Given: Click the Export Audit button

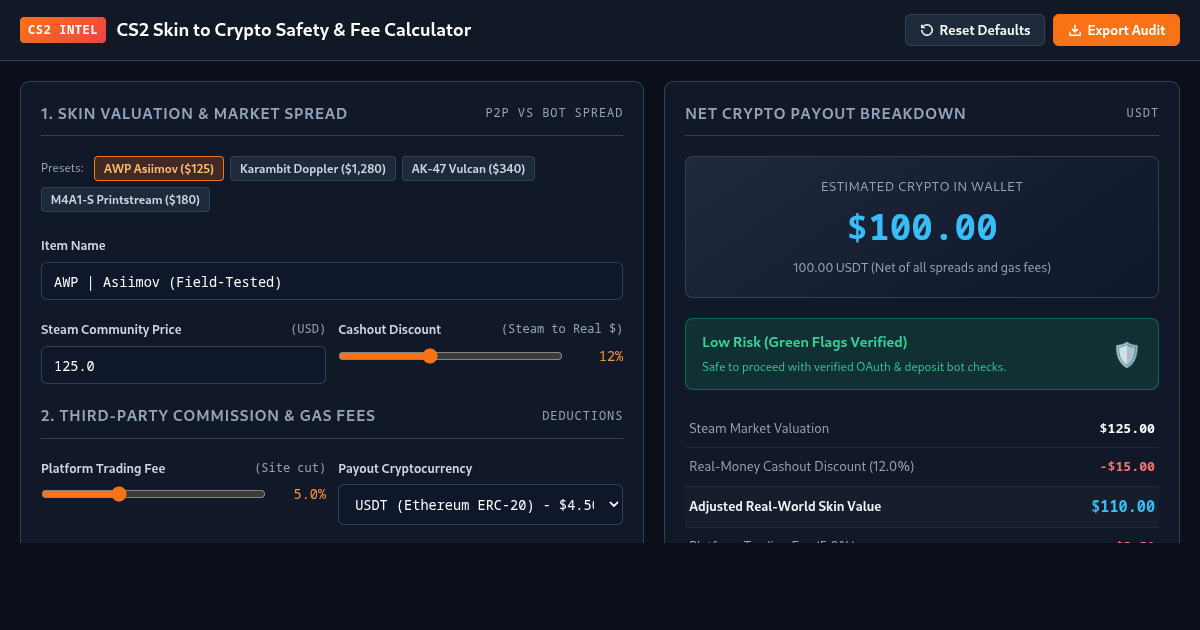Looking at the screenshot, I should [x=1116, y=30].
